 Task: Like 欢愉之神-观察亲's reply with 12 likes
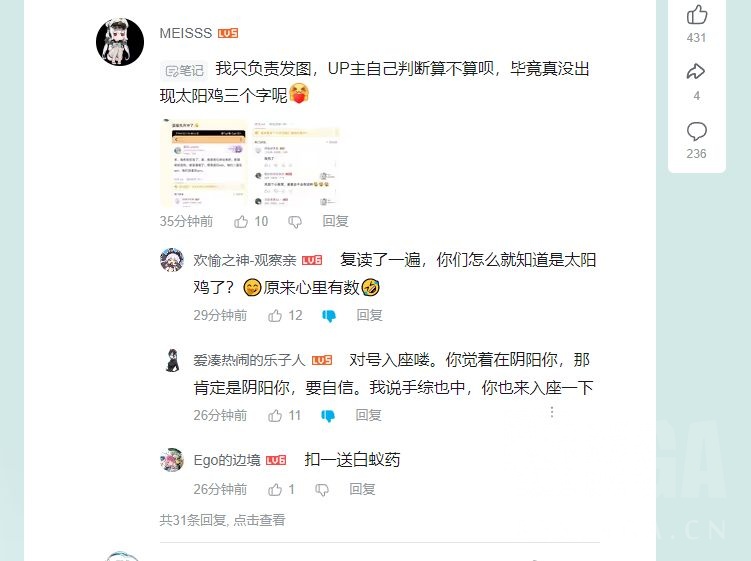point(275,315)
